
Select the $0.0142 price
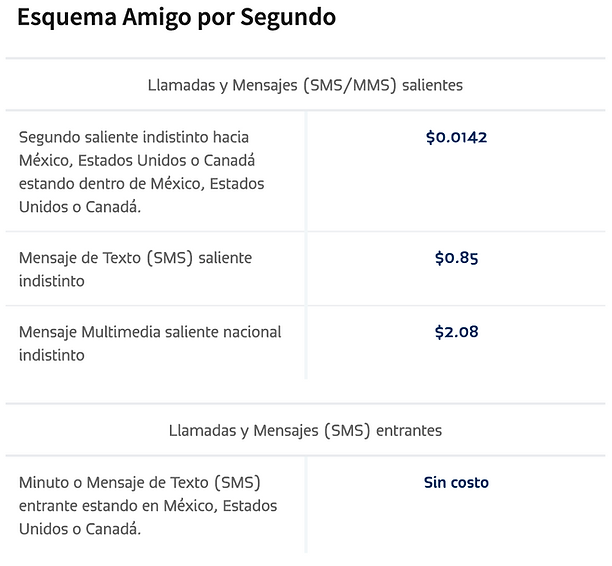[456, 137]
